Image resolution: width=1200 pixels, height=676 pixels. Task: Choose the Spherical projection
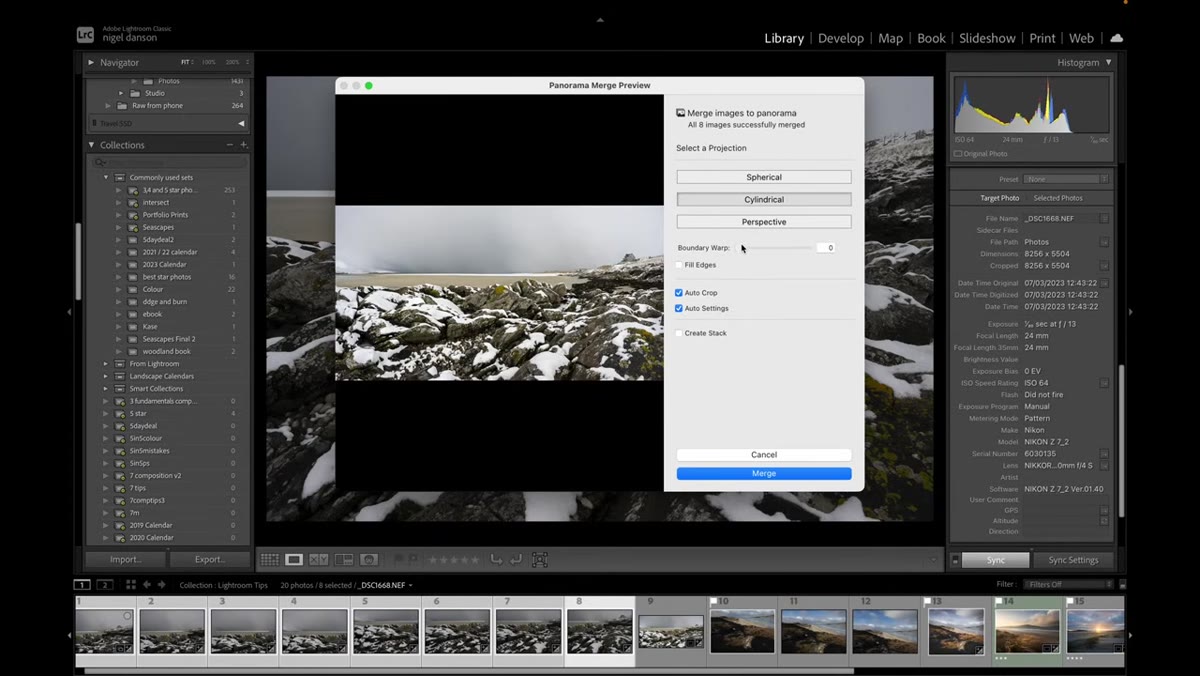tap(764, 177)
